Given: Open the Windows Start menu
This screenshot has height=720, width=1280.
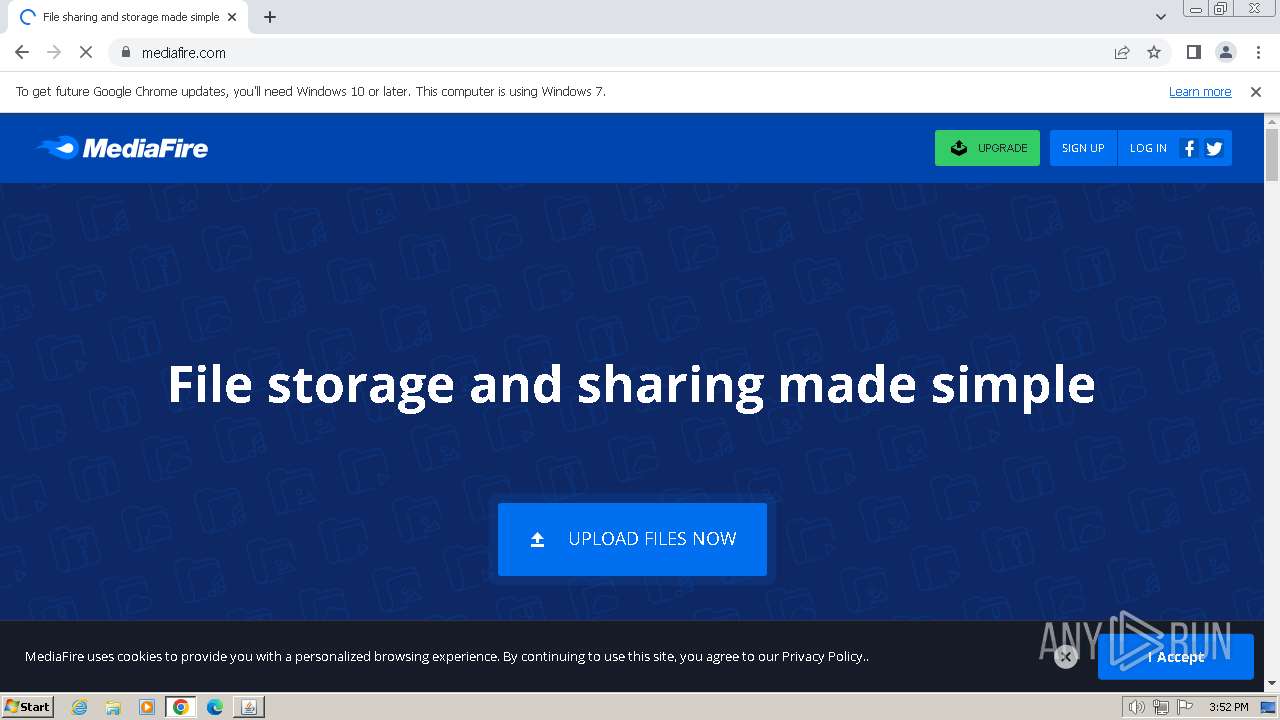Looking at the screenshot, I should pos(28,706).
